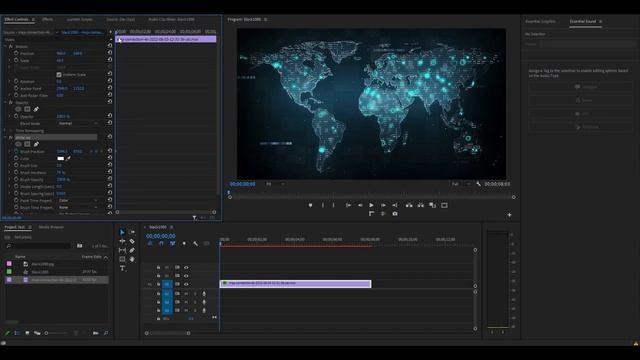
Task: Lift the selection in the Program monitor
Action: (x=409, y=205)
